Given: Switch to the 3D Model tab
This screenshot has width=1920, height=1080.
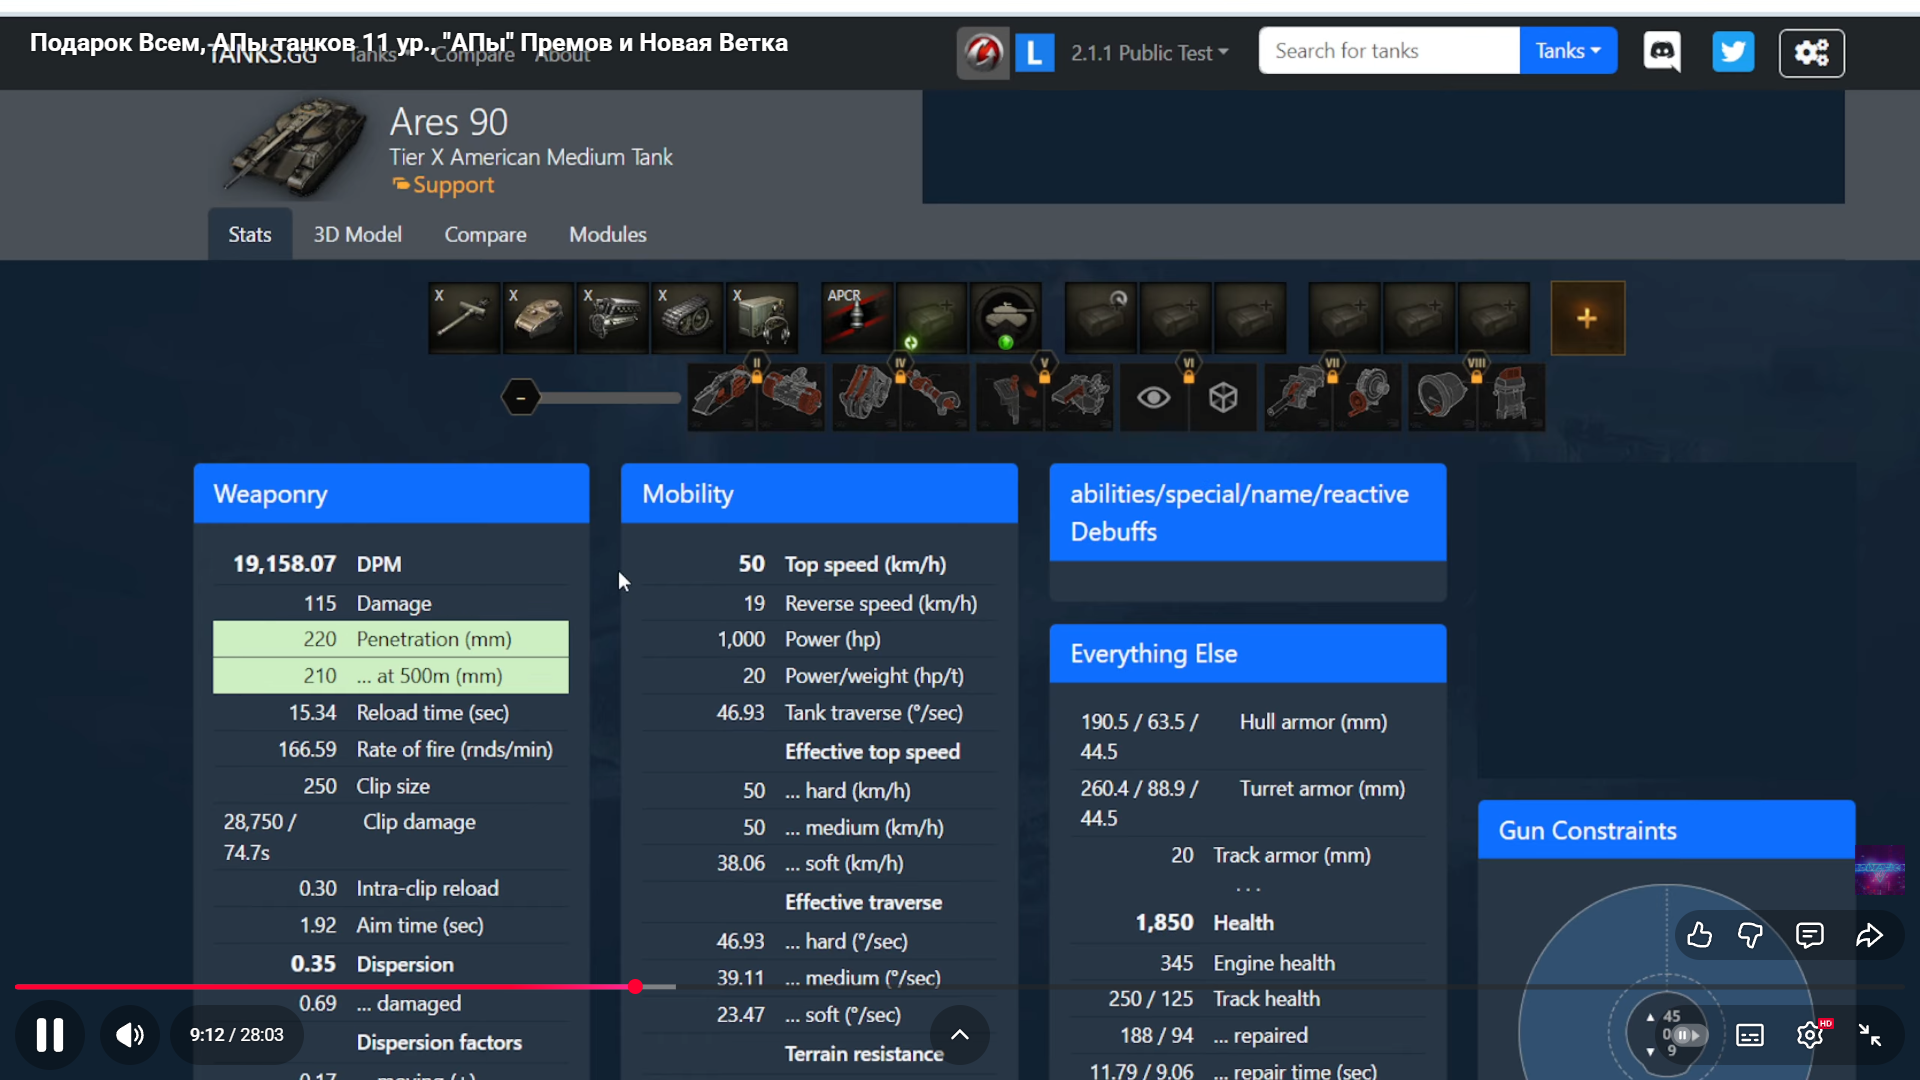Looking at the screenshot, I should 357,234.
